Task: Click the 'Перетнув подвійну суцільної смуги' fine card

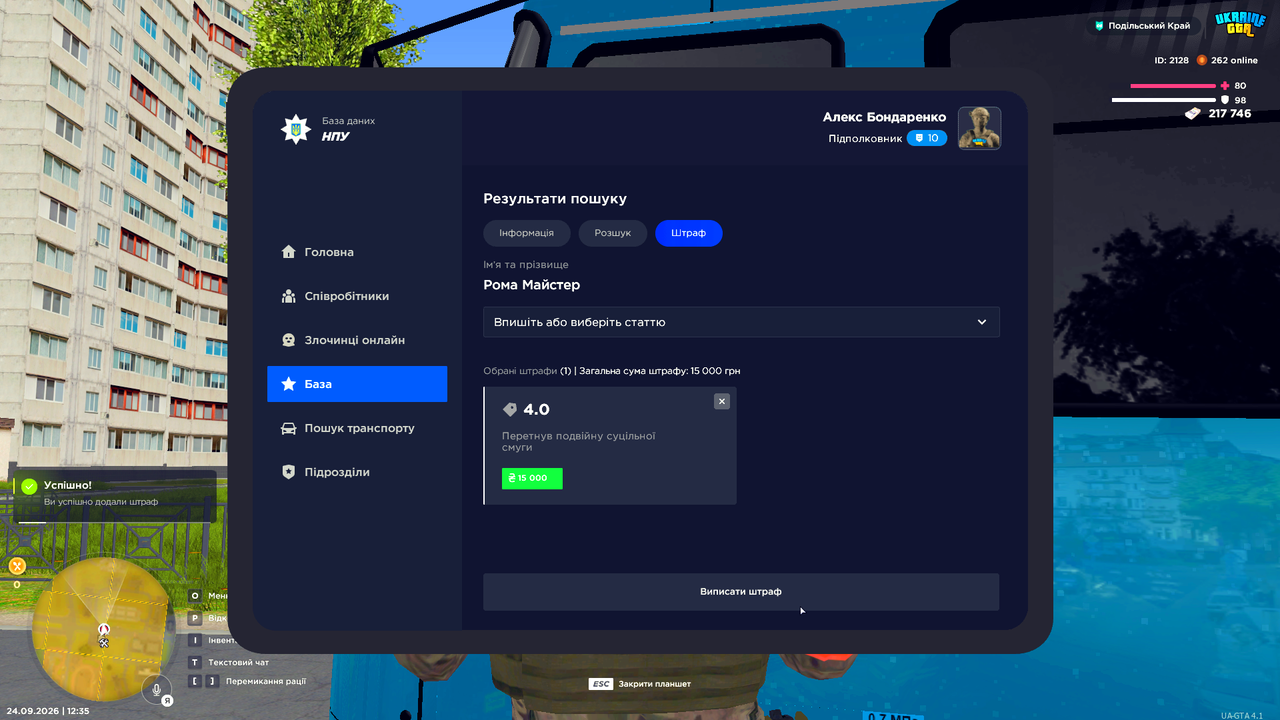Action: pyautogui.click(x=610, y=446)
